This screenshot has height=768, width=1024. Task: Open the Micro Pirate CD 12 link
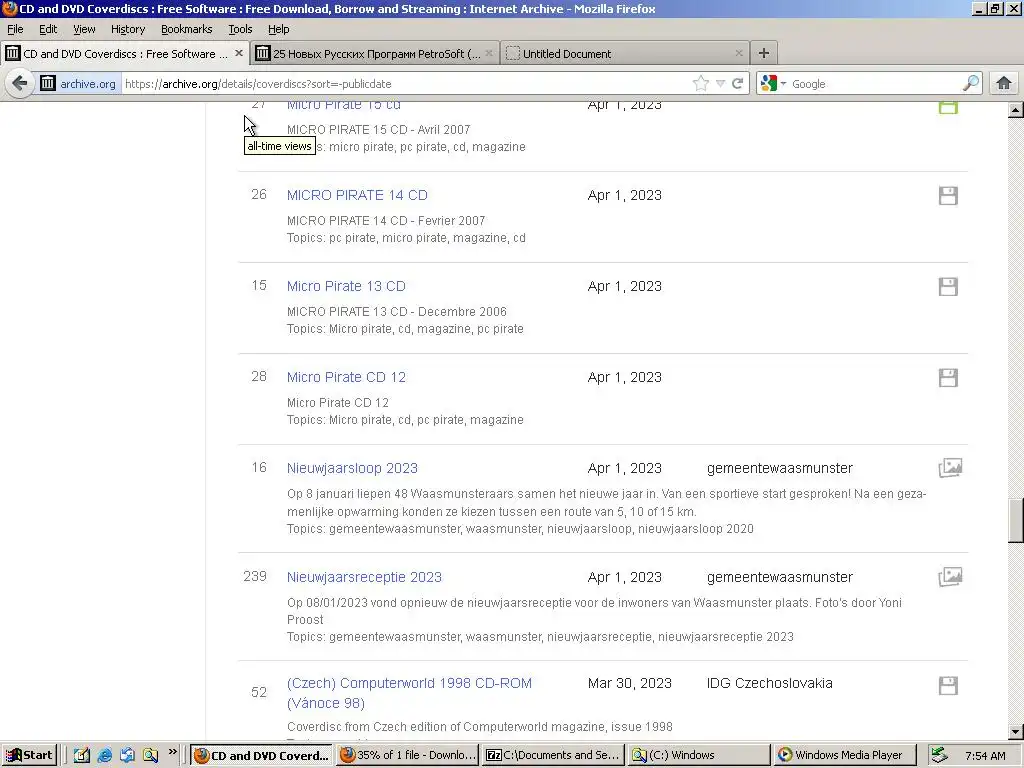pyautogui.click(x=346, y=377)
